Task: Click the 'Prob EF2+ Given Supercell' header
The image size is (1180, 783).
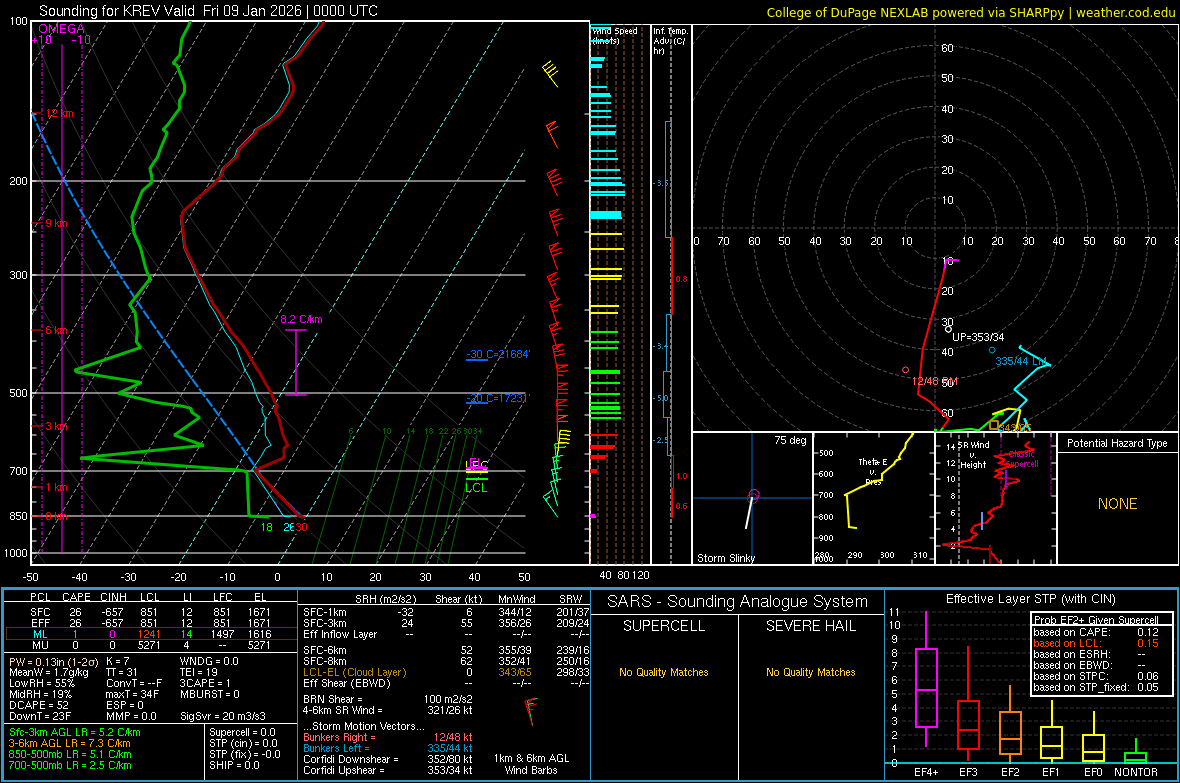Action: tap(1096, 620)
